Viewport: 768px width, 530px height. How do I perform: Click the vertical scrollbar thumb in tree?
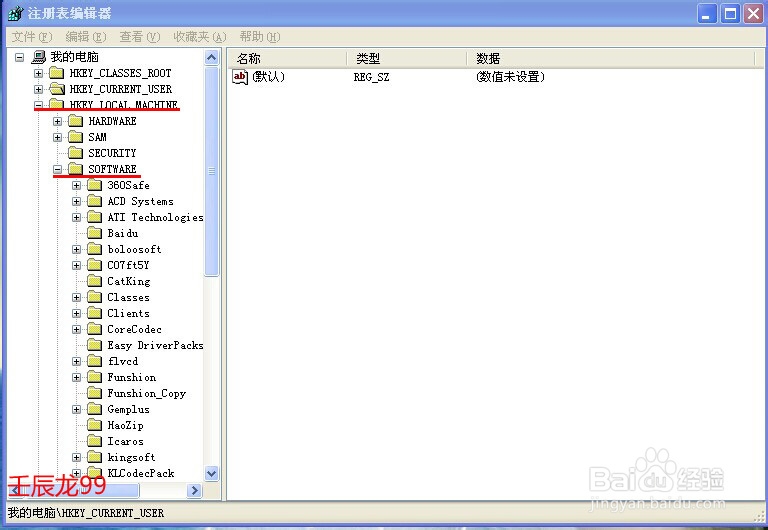(212, 171)
